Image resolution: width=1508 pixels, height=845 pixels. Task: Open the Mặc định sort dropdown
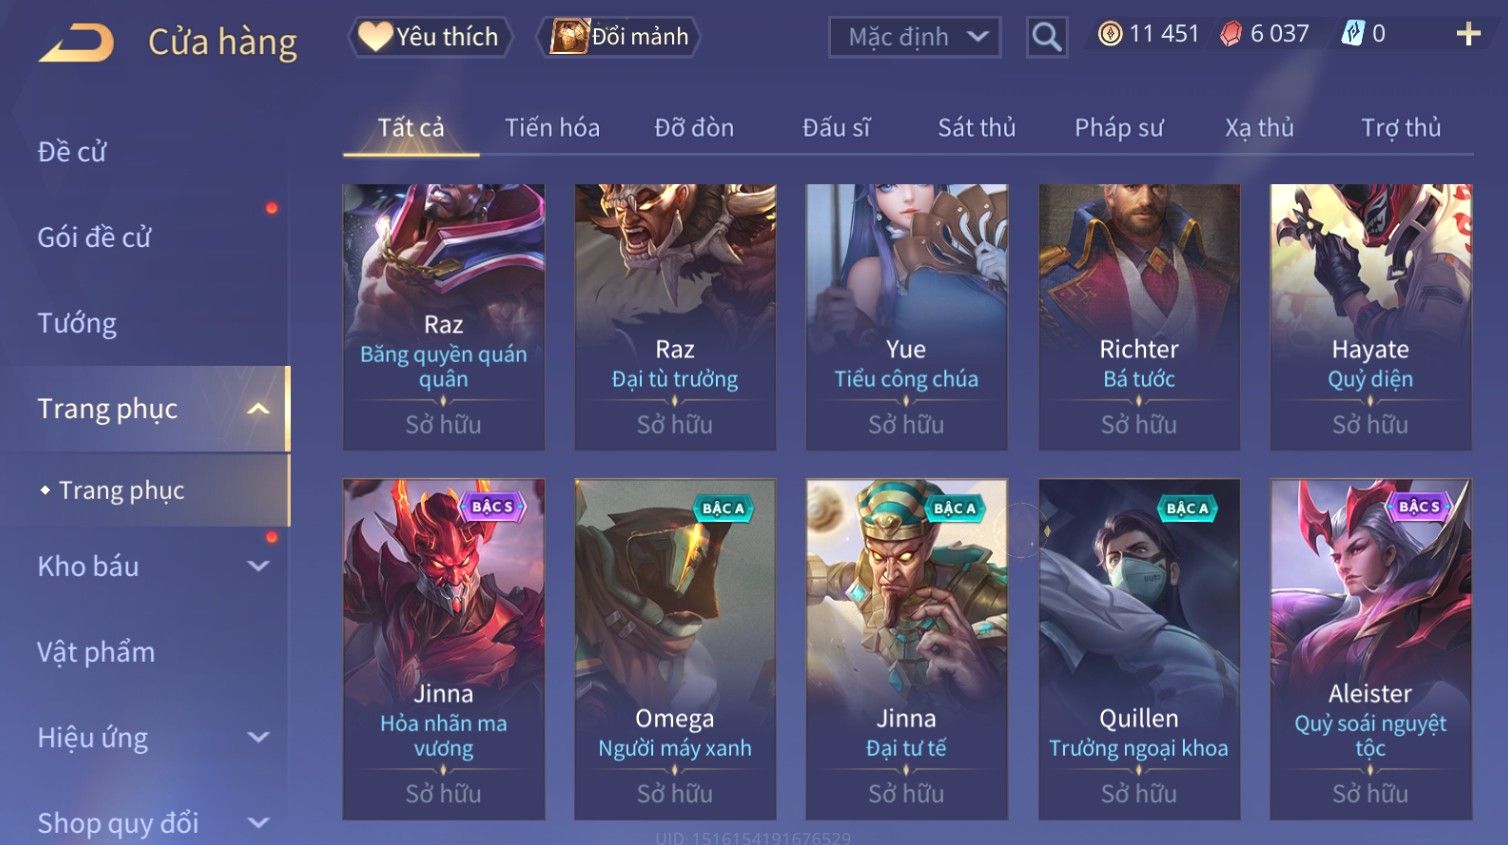tap(915, 37)
